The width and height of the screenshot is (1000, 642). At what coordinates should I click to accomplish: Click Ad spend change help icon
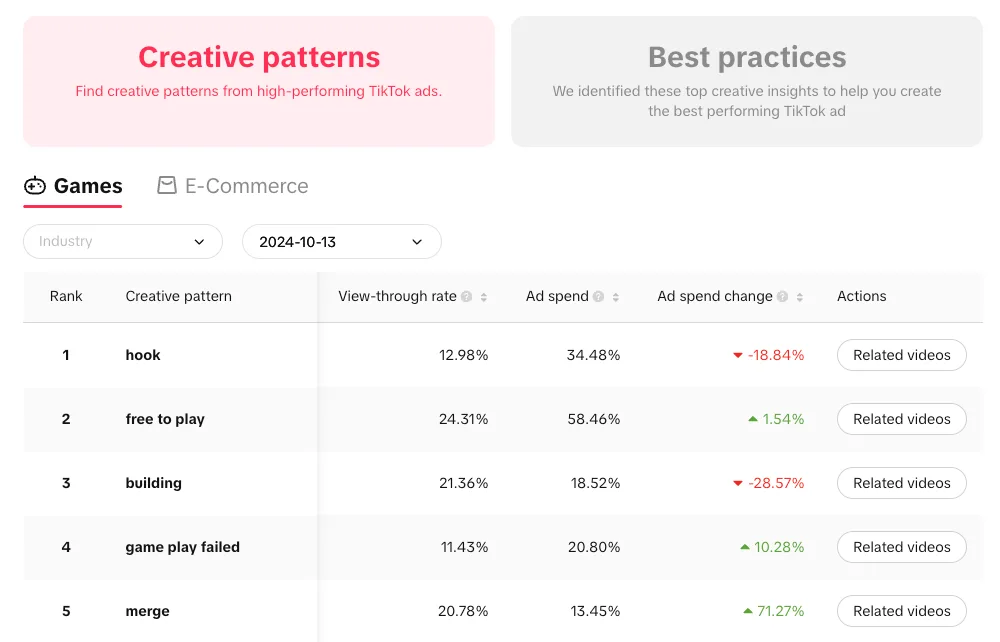click(783, 296)
